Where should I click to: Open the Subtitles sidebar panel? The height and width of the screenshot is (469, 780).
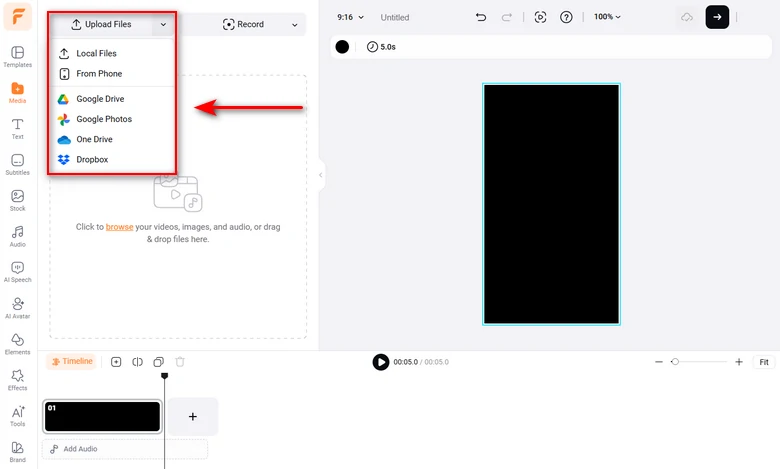(x=17, y=164)
